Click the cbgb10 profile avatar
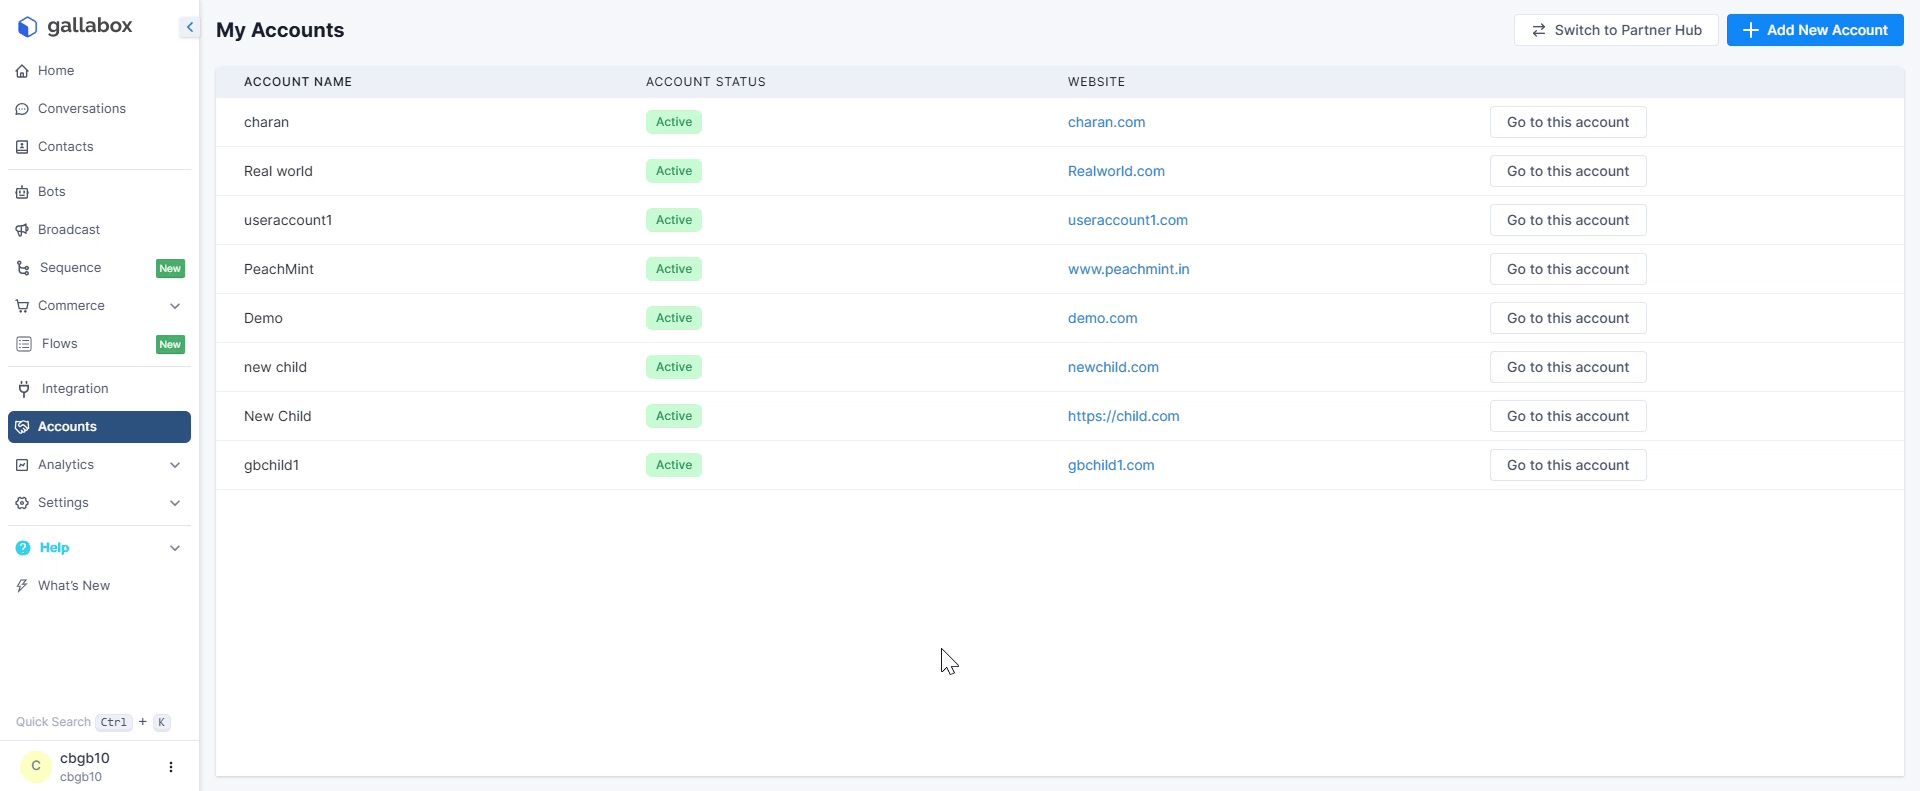Image resolution: width=1920 pixels, height=791 pixels. click(36, 766)
